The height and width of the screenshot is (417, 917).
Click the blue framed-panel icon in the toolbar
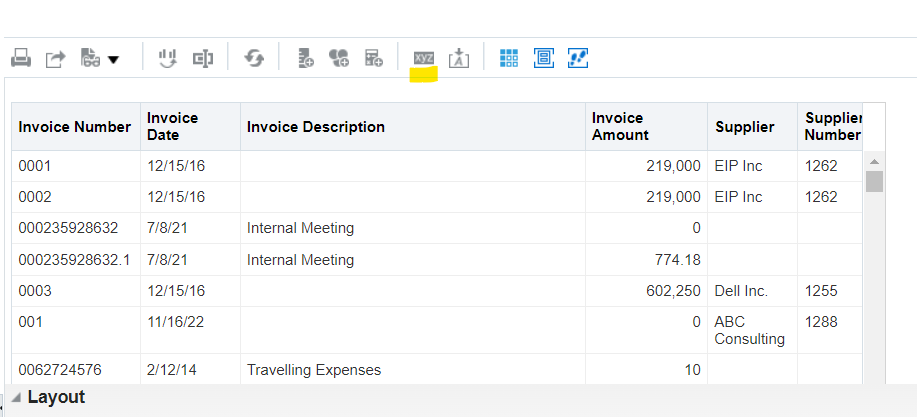tap(544, 58)
